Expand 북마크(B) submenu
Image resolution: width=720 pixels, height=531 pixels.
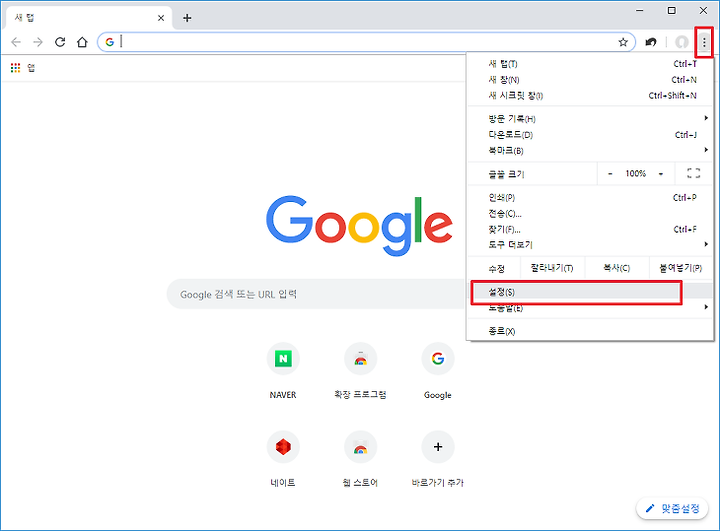point(590,150)
